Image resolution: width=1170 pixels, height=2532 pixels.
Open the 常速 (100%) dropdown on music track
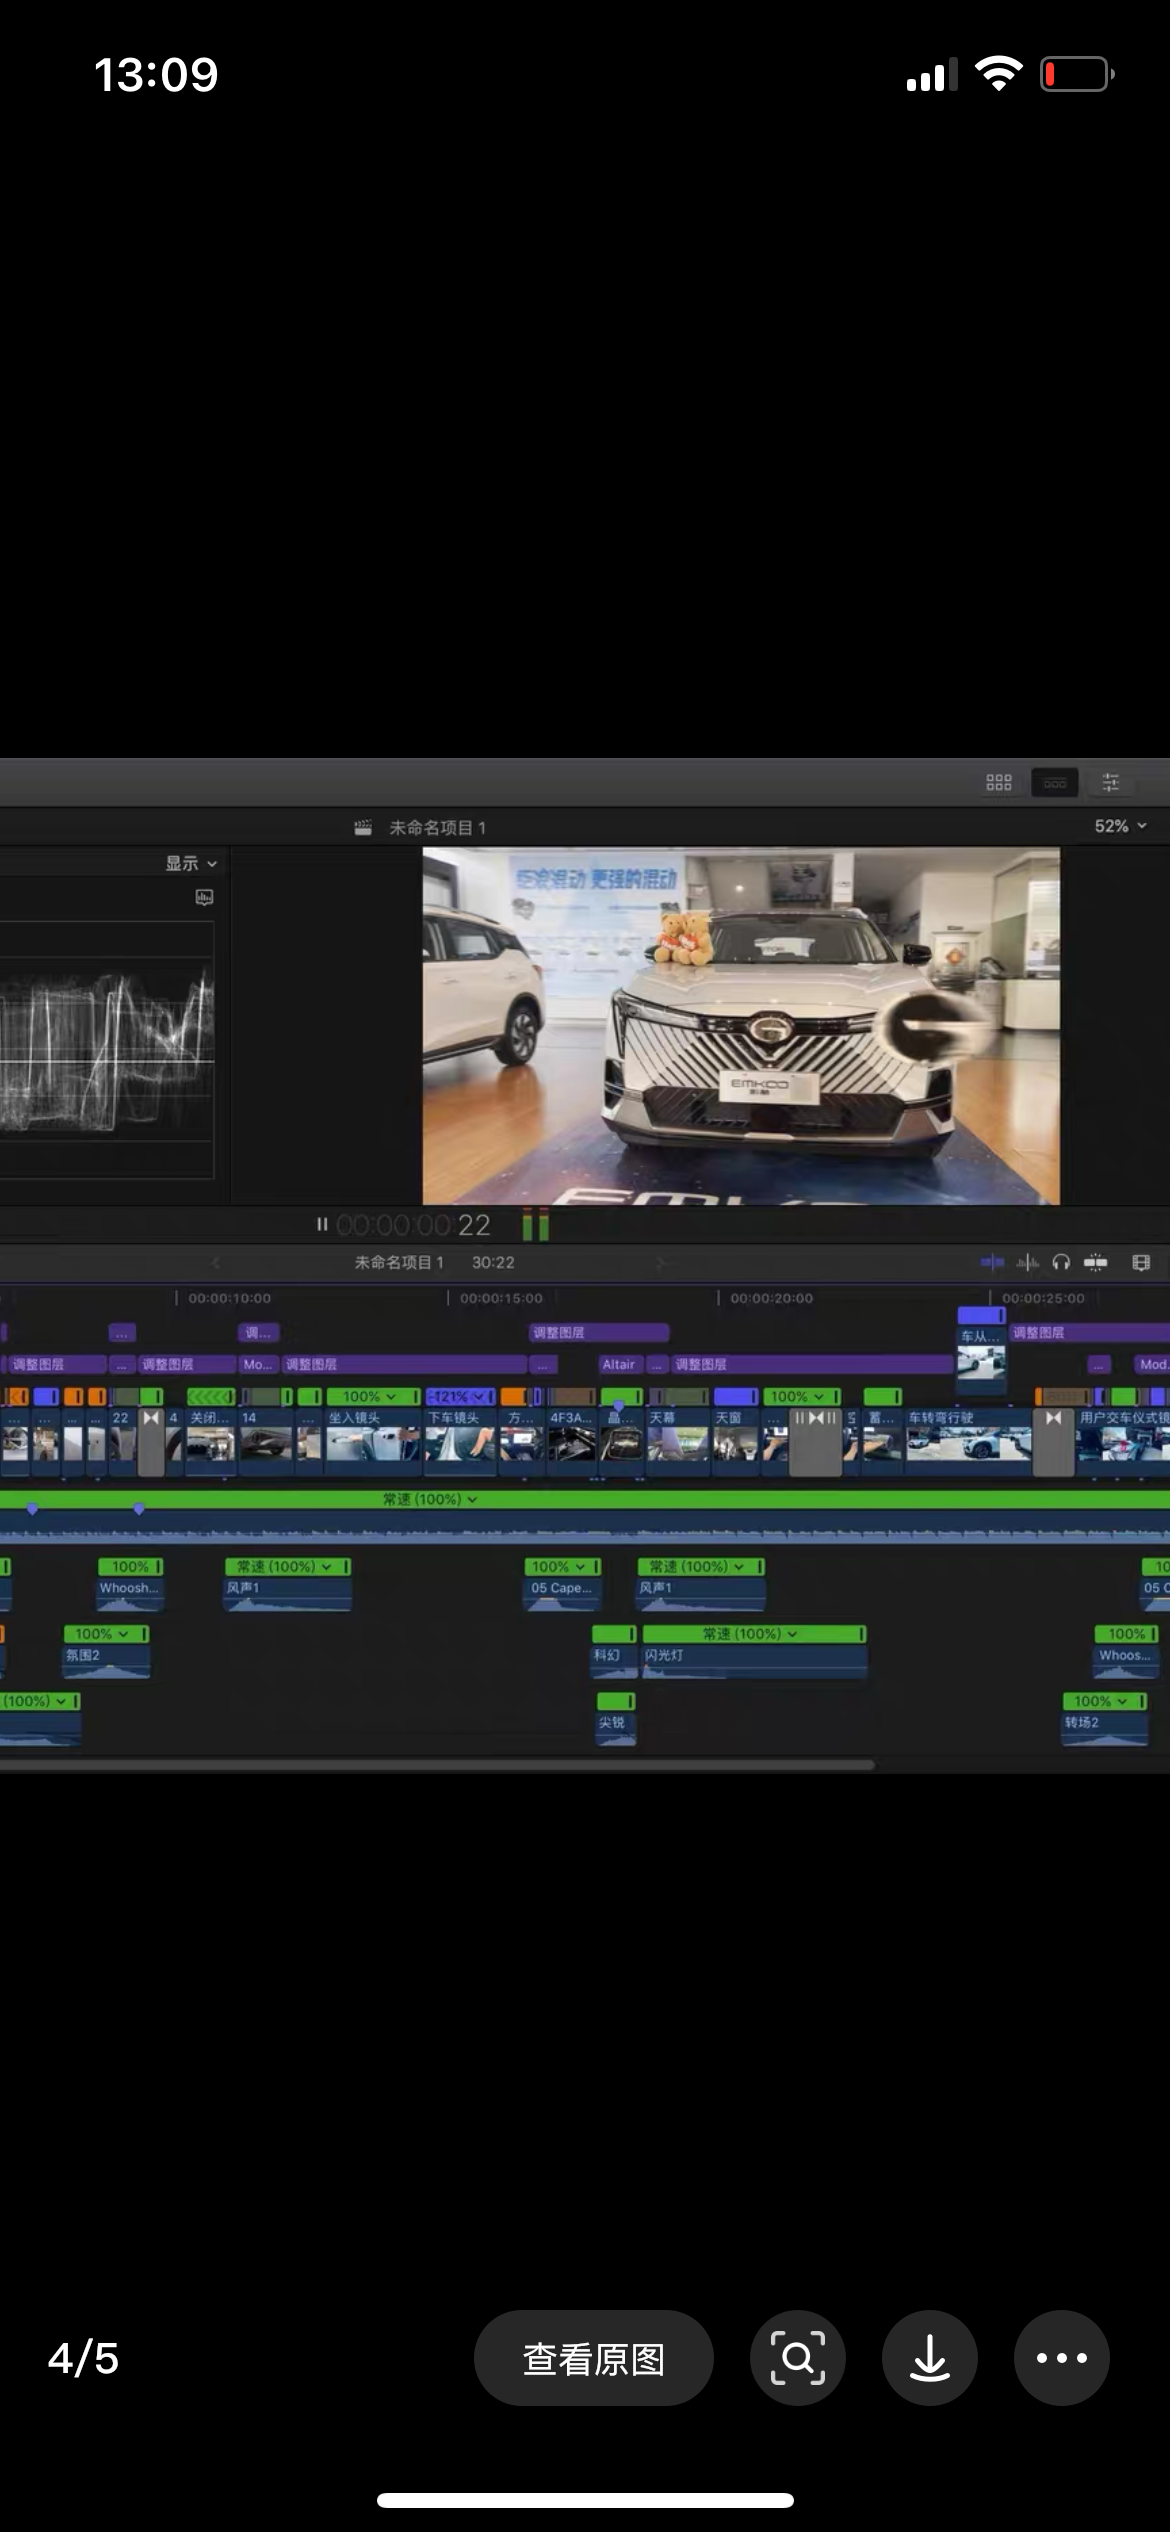coord(430,1499)
